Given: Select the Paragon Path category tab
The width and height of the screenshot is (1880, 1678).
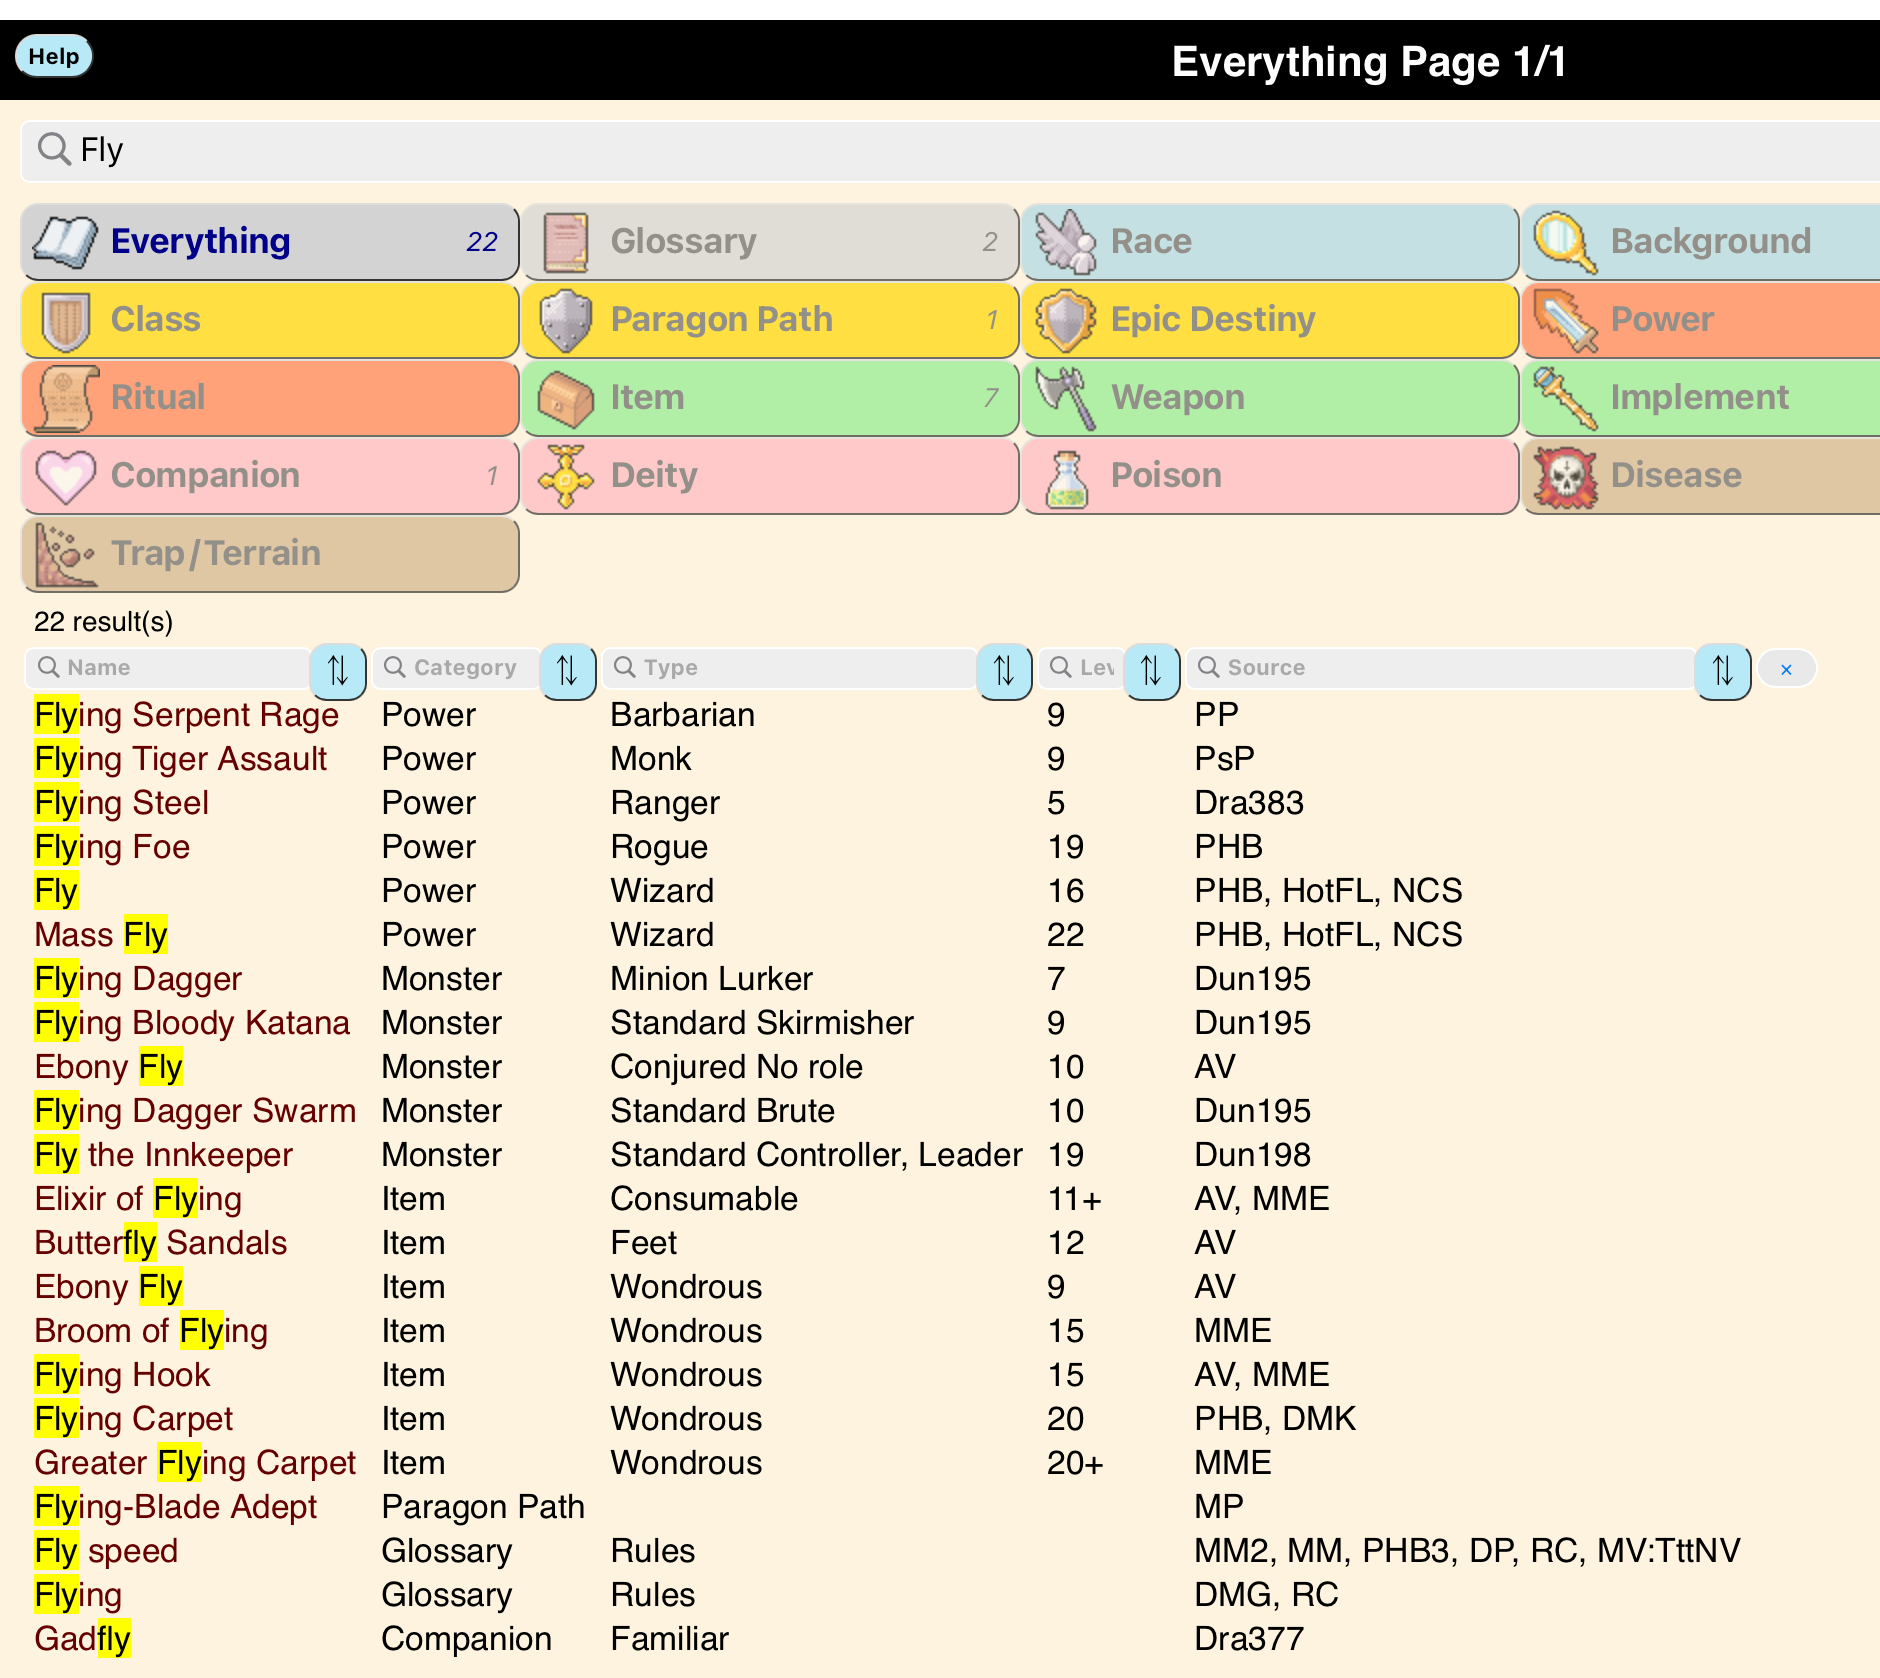Looking at the screenshot, I should coord(770,320).
